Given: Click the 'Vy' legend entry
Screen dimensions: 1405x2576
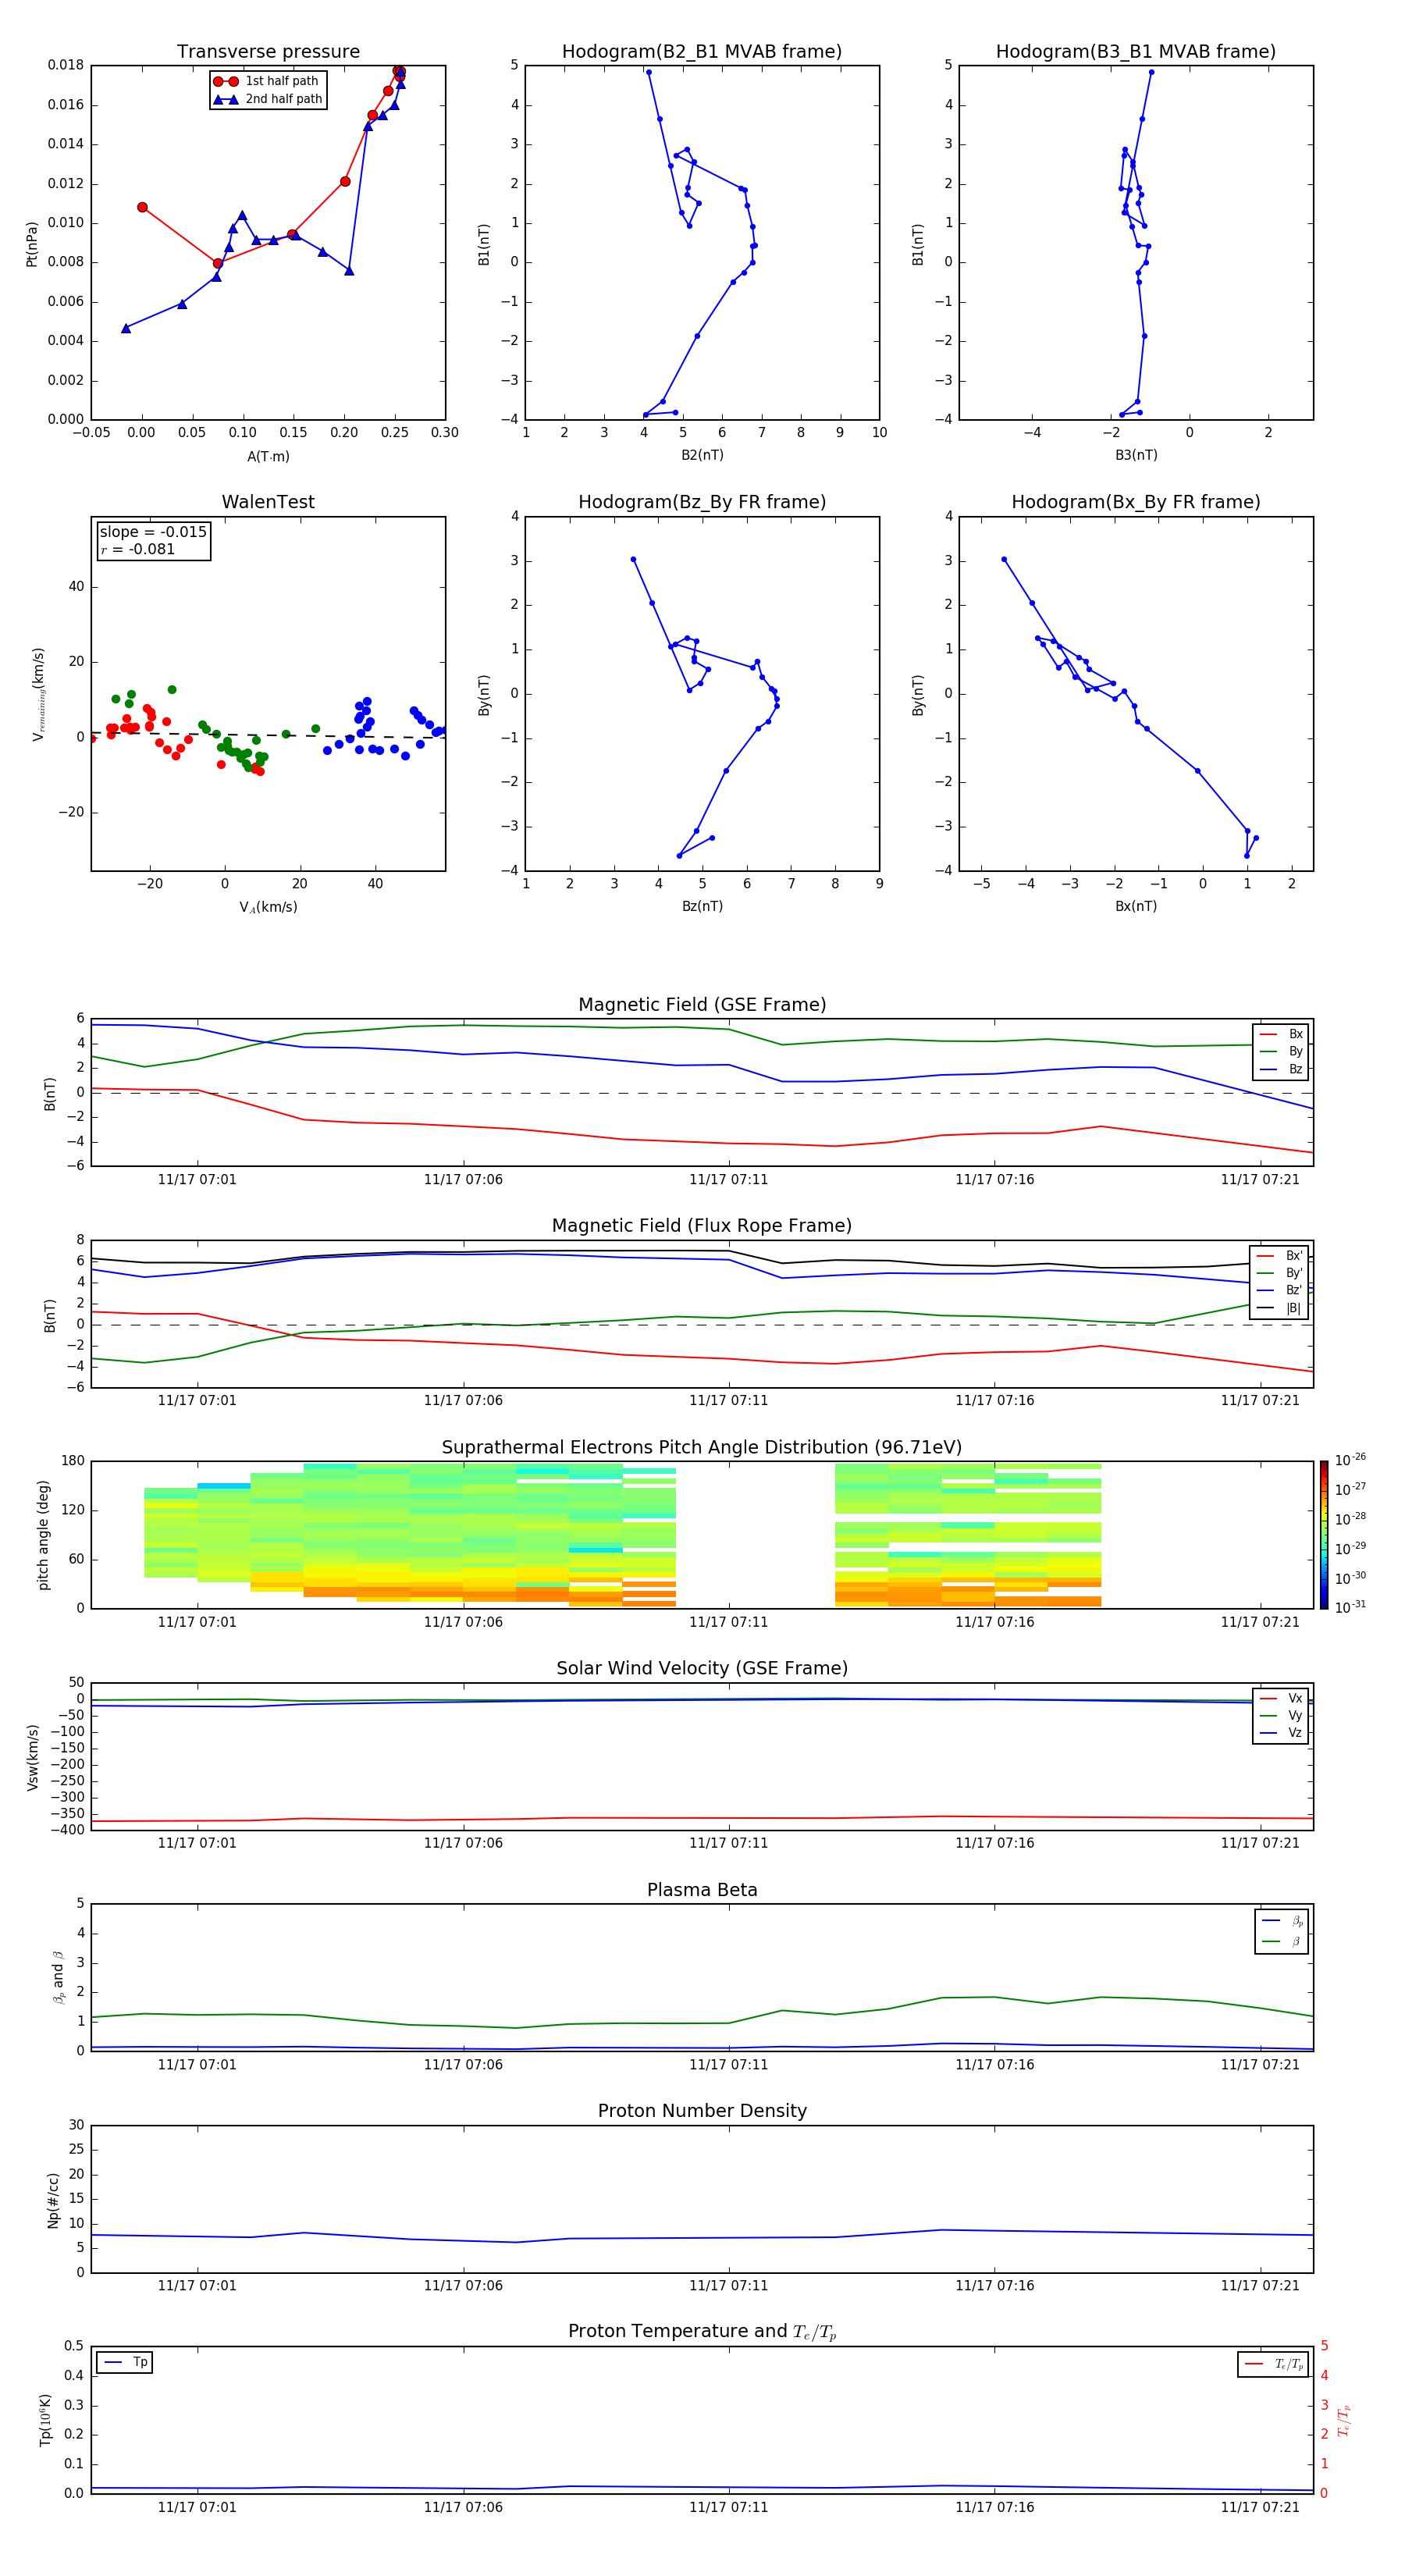Looking at the screenshot, I should [1281, 1715].
